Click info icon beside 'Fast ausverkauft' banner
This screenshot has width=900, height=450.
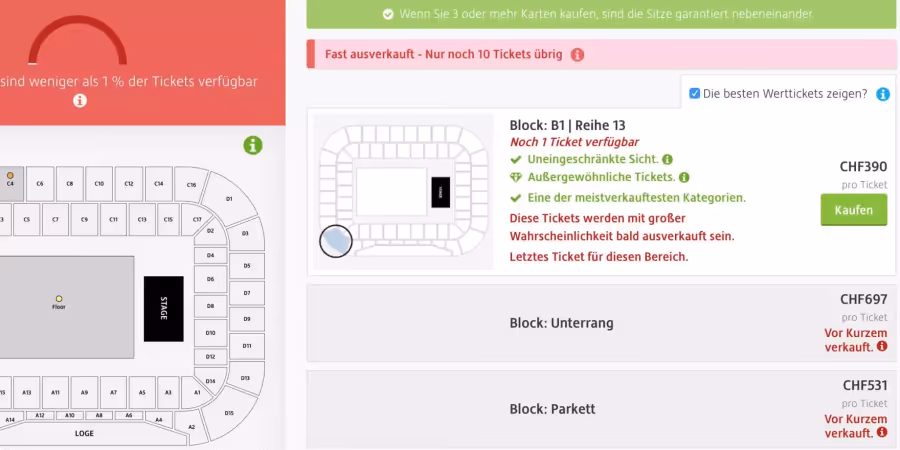tap(577, 55)
